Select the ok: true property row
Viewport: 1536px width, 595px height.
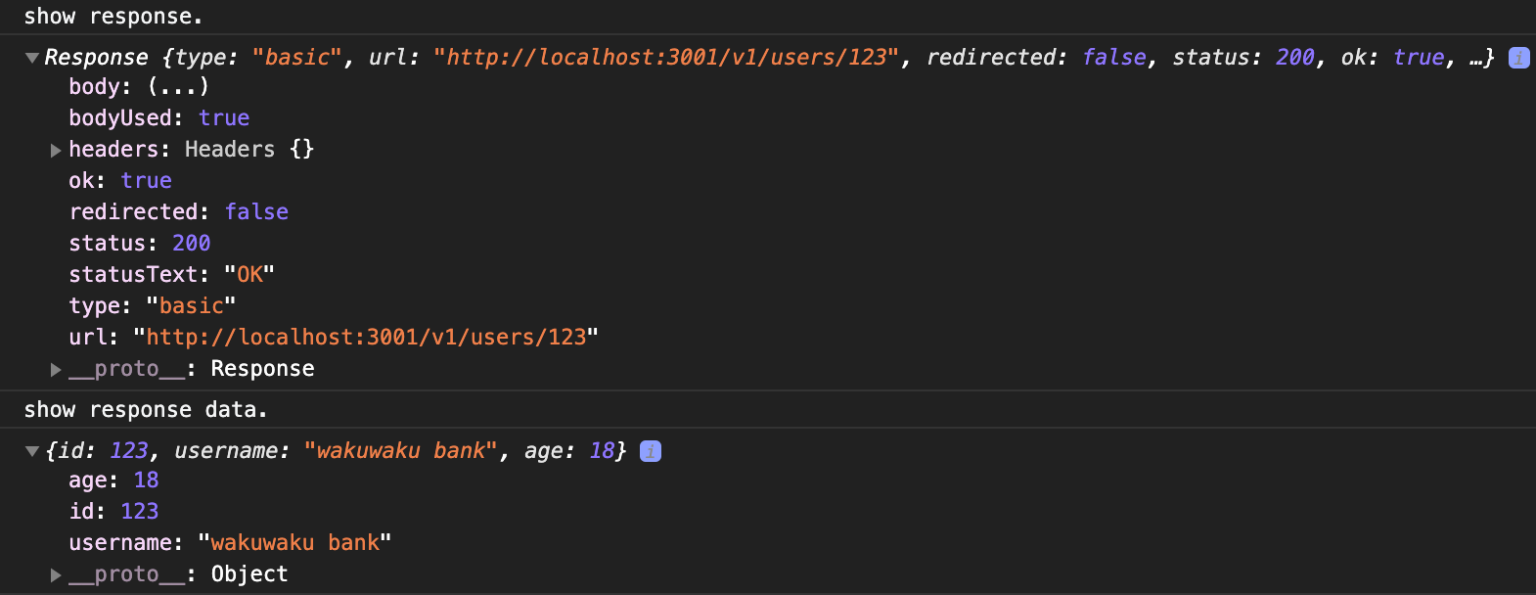tap(120, 181)
